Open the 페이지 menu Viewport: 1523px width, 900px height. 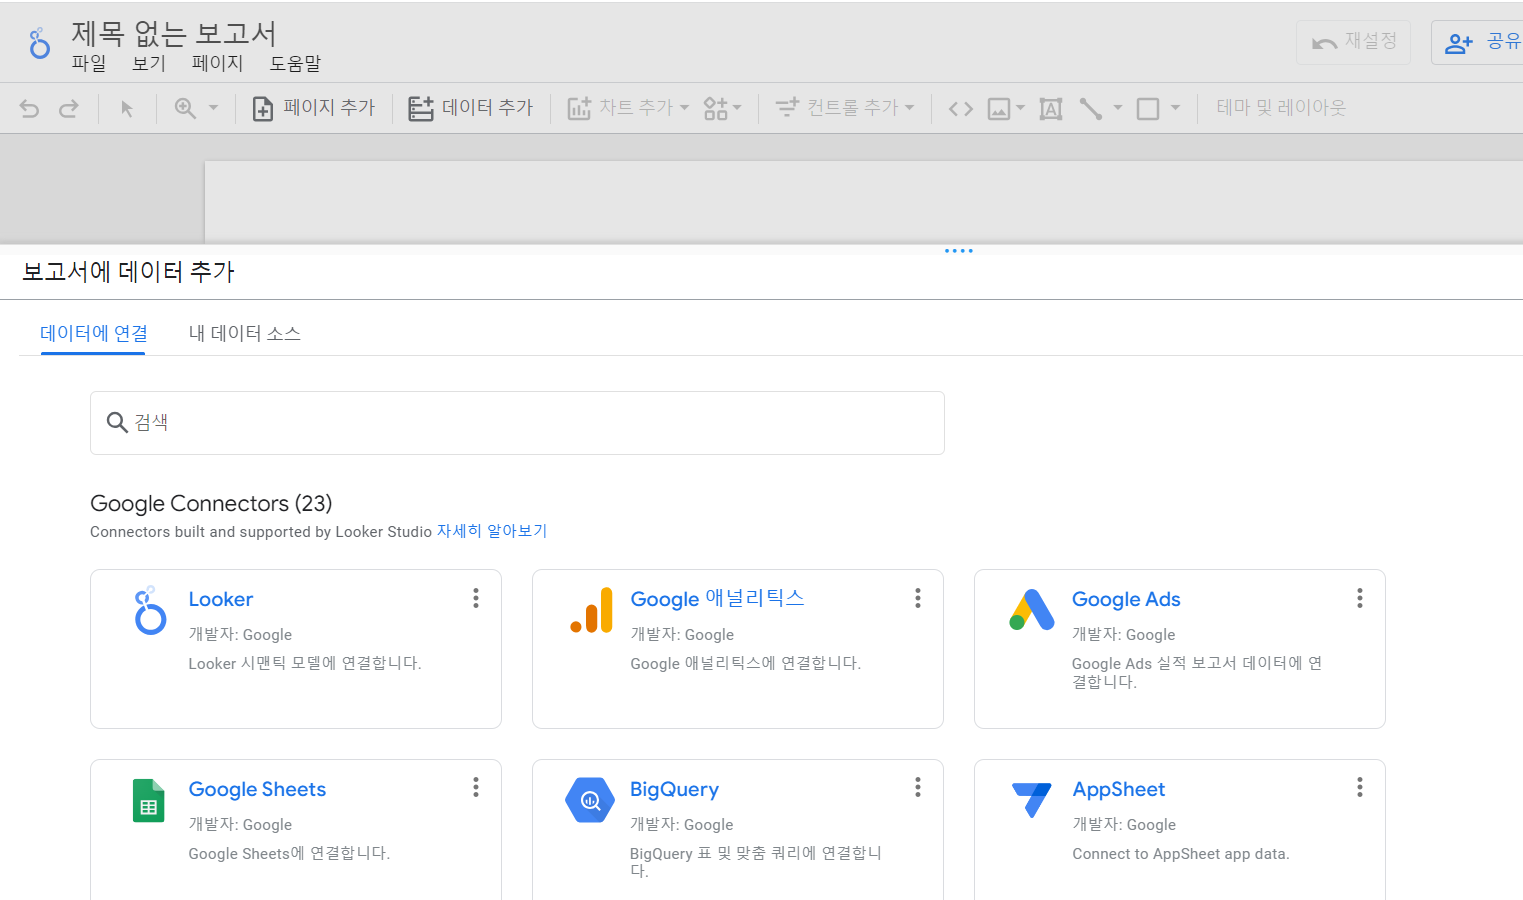217,63
